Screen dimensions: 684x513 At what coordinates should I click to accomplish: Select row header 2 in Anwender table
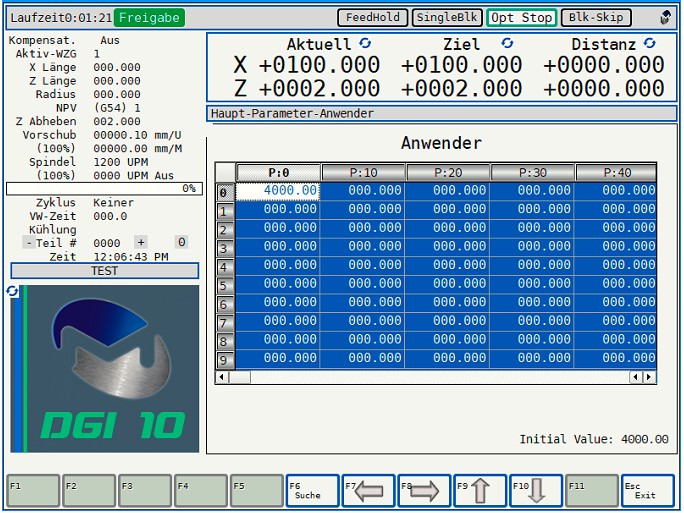(x=226, y=229)
